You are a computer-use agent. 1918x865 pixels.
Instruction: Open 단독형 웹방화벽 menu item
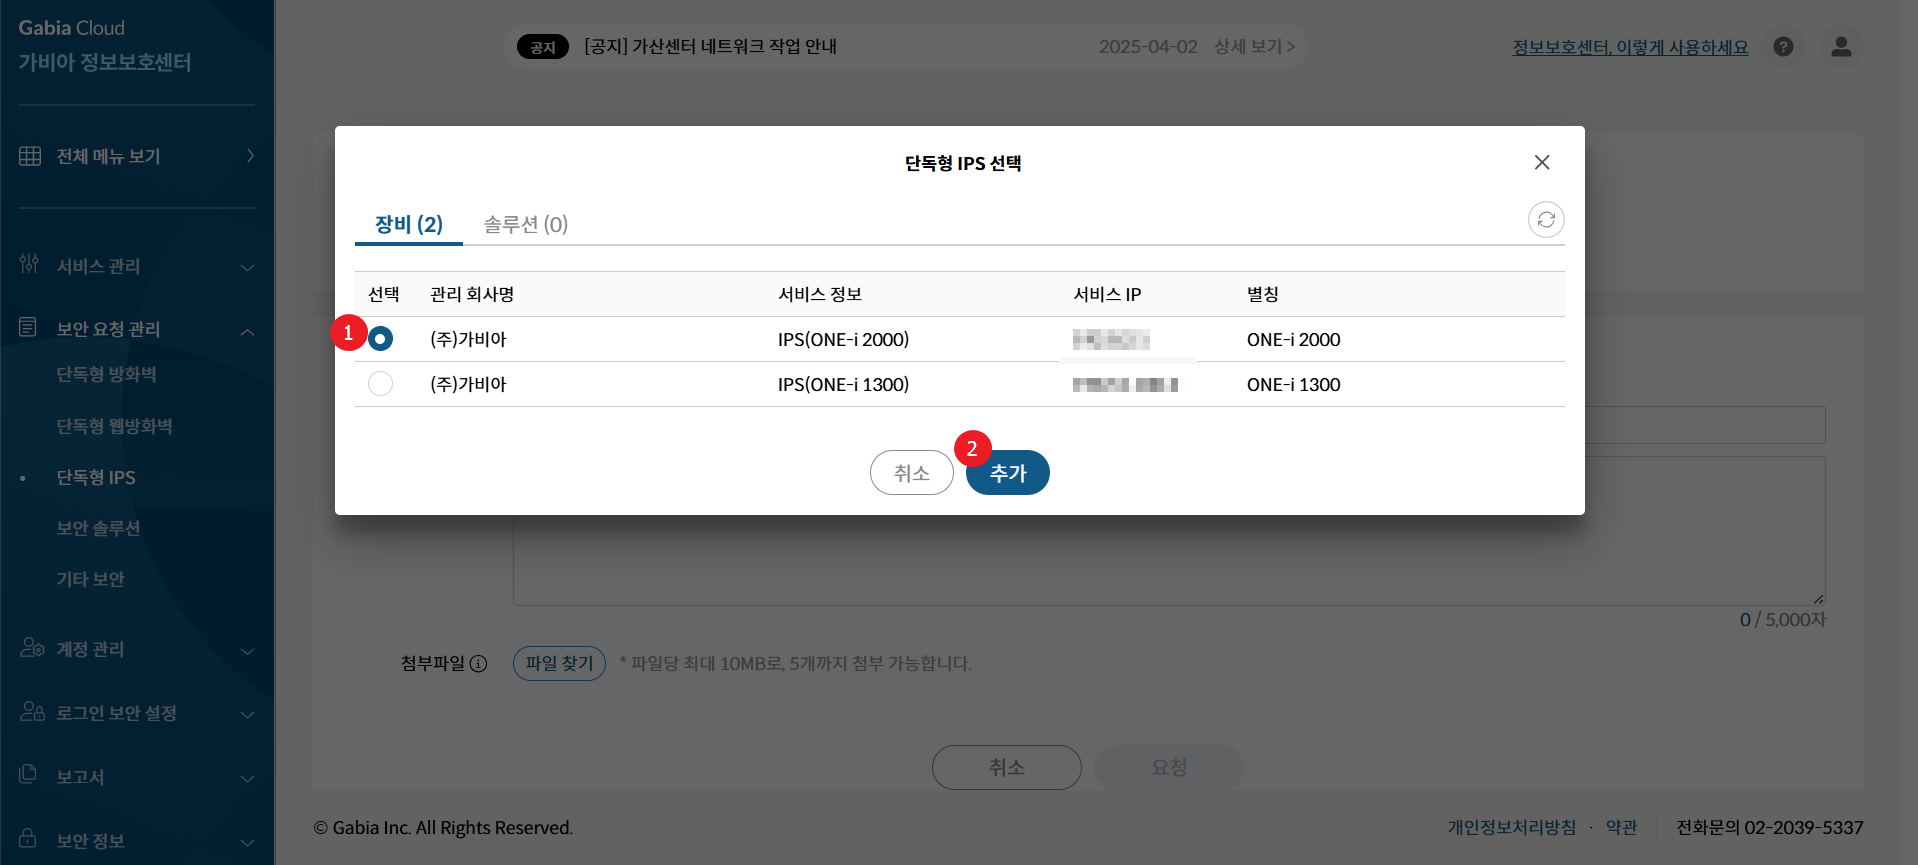[115, 426]
